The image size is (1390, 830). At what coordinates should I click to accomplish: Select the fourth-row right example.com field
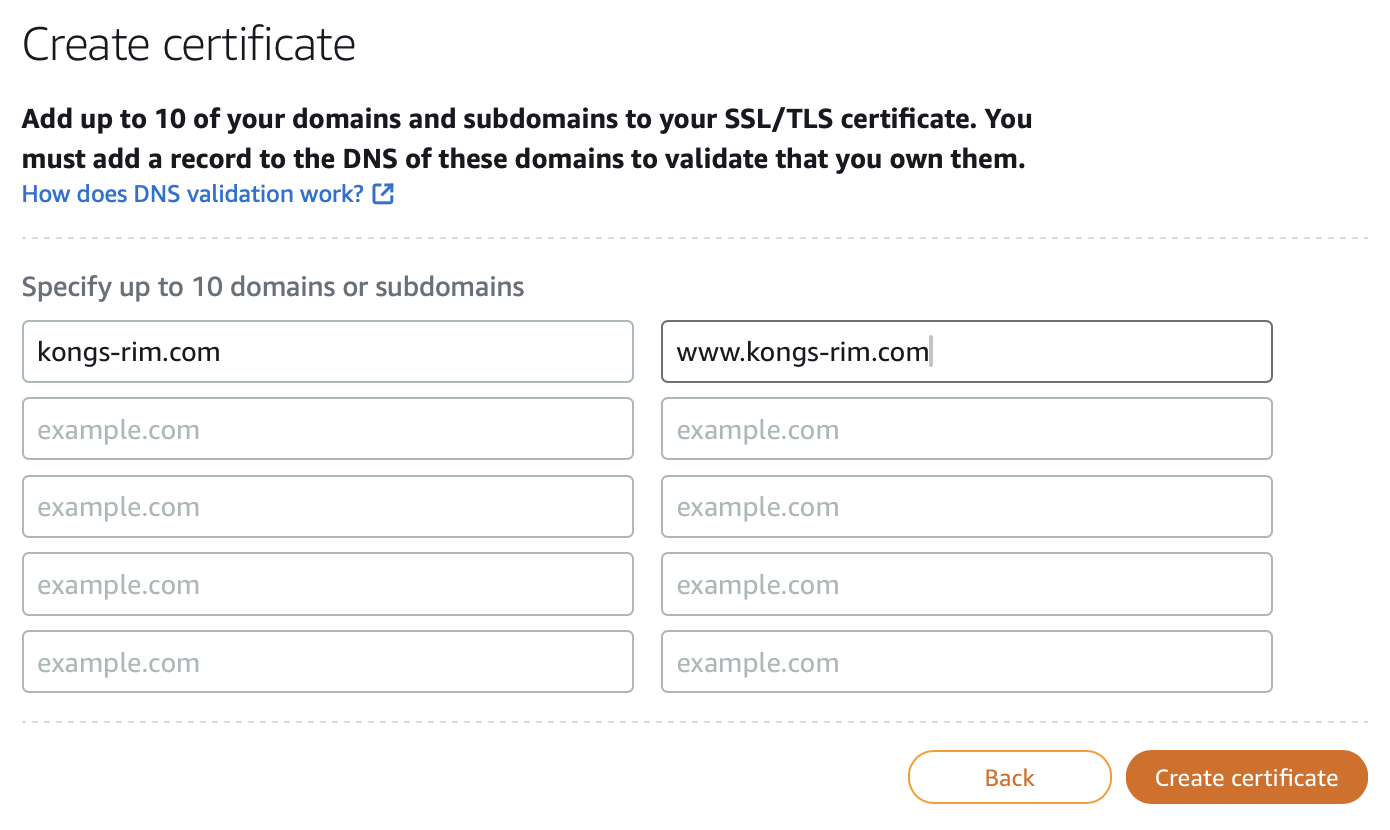pyautogui.click(x=967, y=584)
